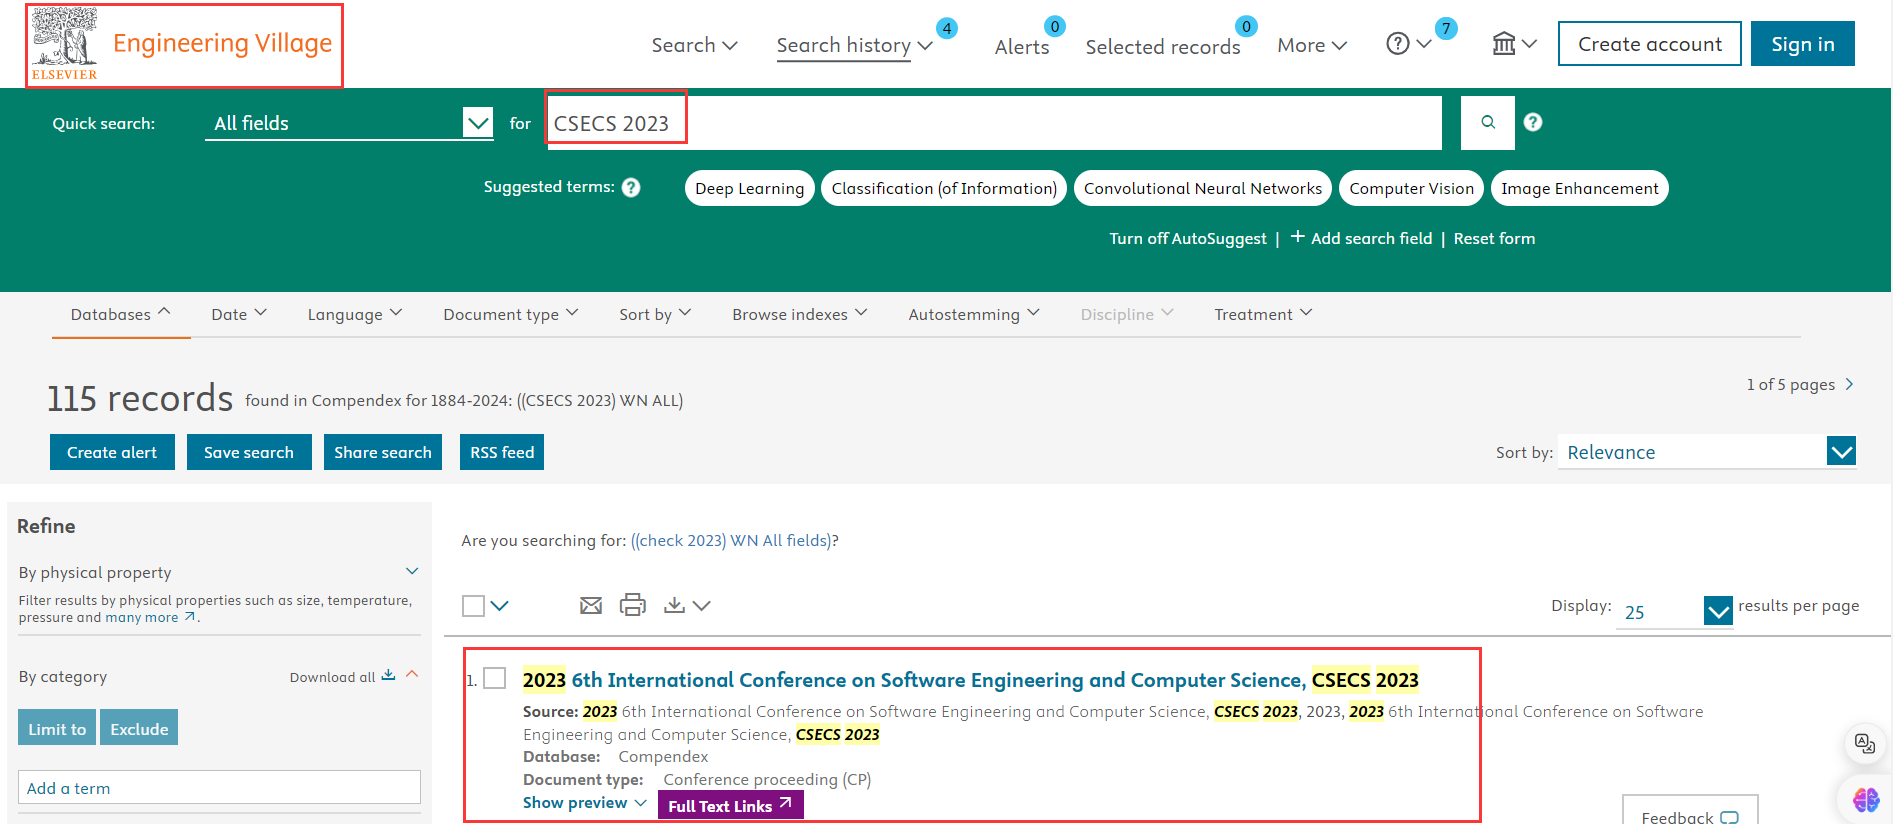Click Create account button

tap(1650, 44)
